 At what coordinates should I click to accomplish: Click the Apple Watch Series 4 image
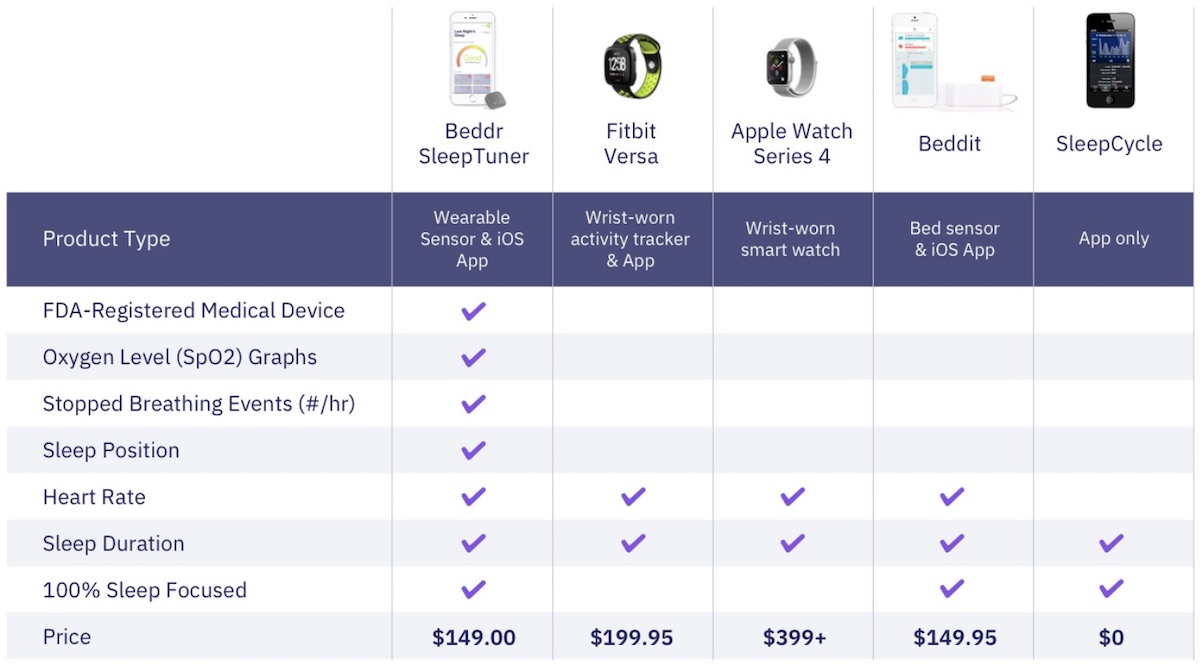791,66
